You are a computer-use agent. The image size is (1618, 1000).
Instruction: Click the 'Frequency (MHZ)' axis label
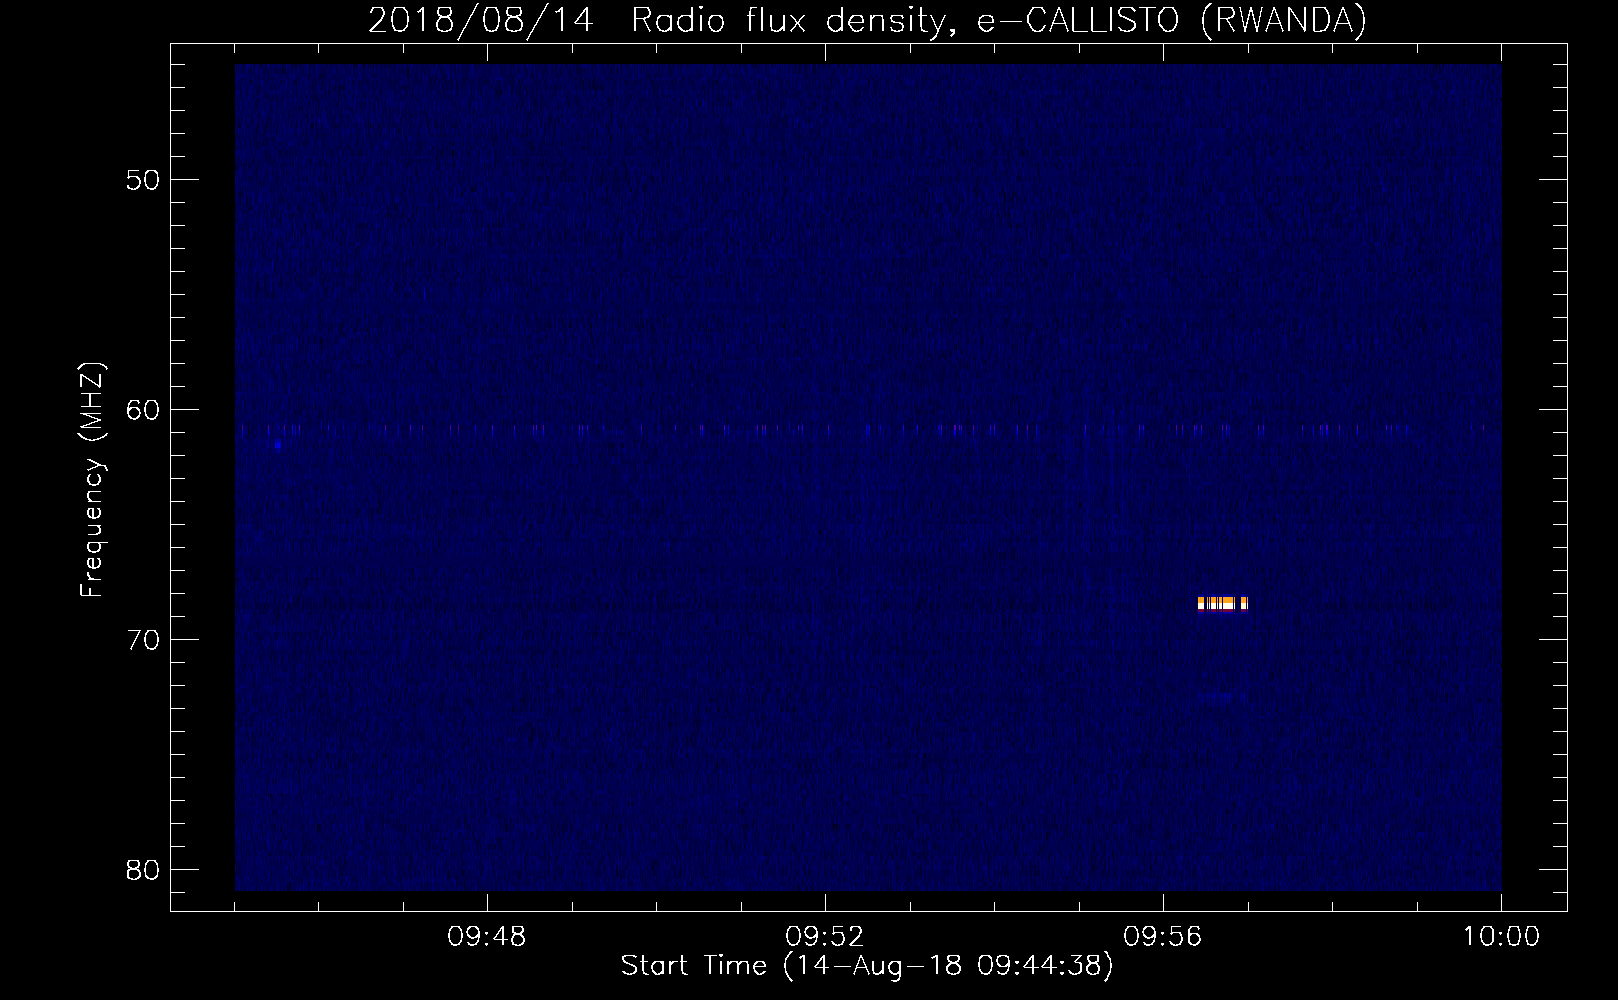92,480
